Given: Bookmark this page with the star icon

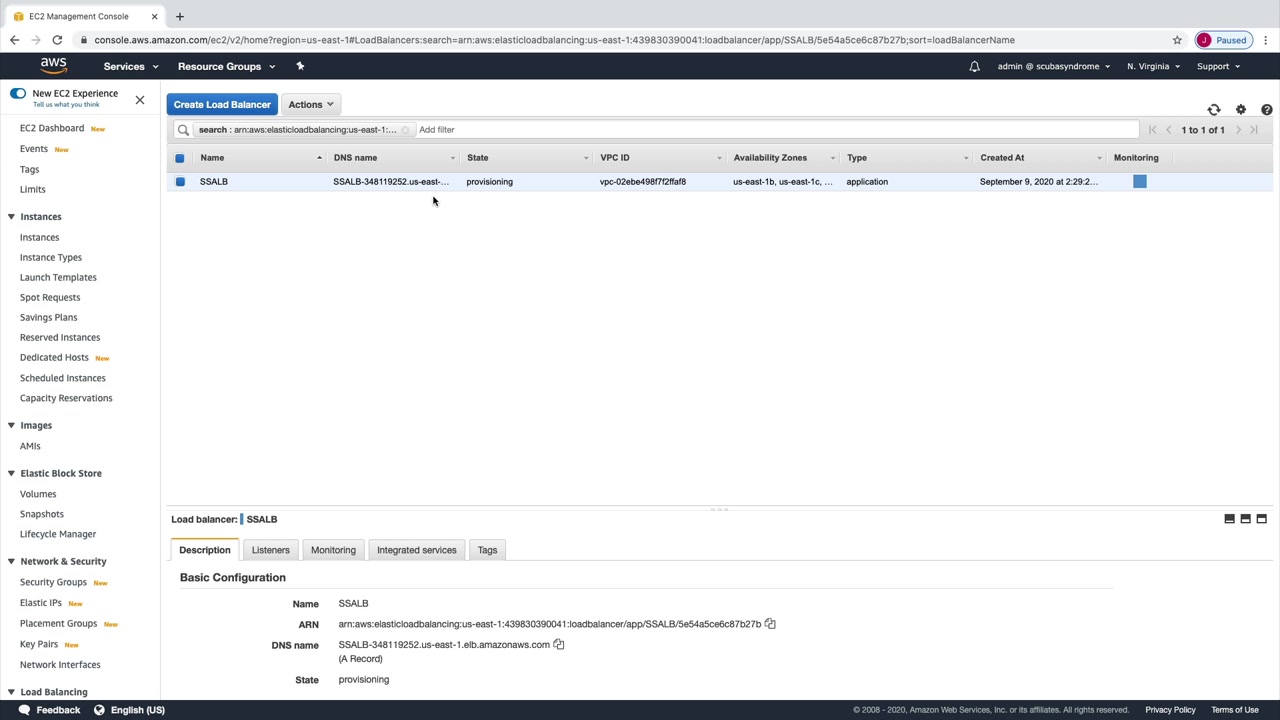Looking at the screenshot, I should click(x=1177, y=40).
